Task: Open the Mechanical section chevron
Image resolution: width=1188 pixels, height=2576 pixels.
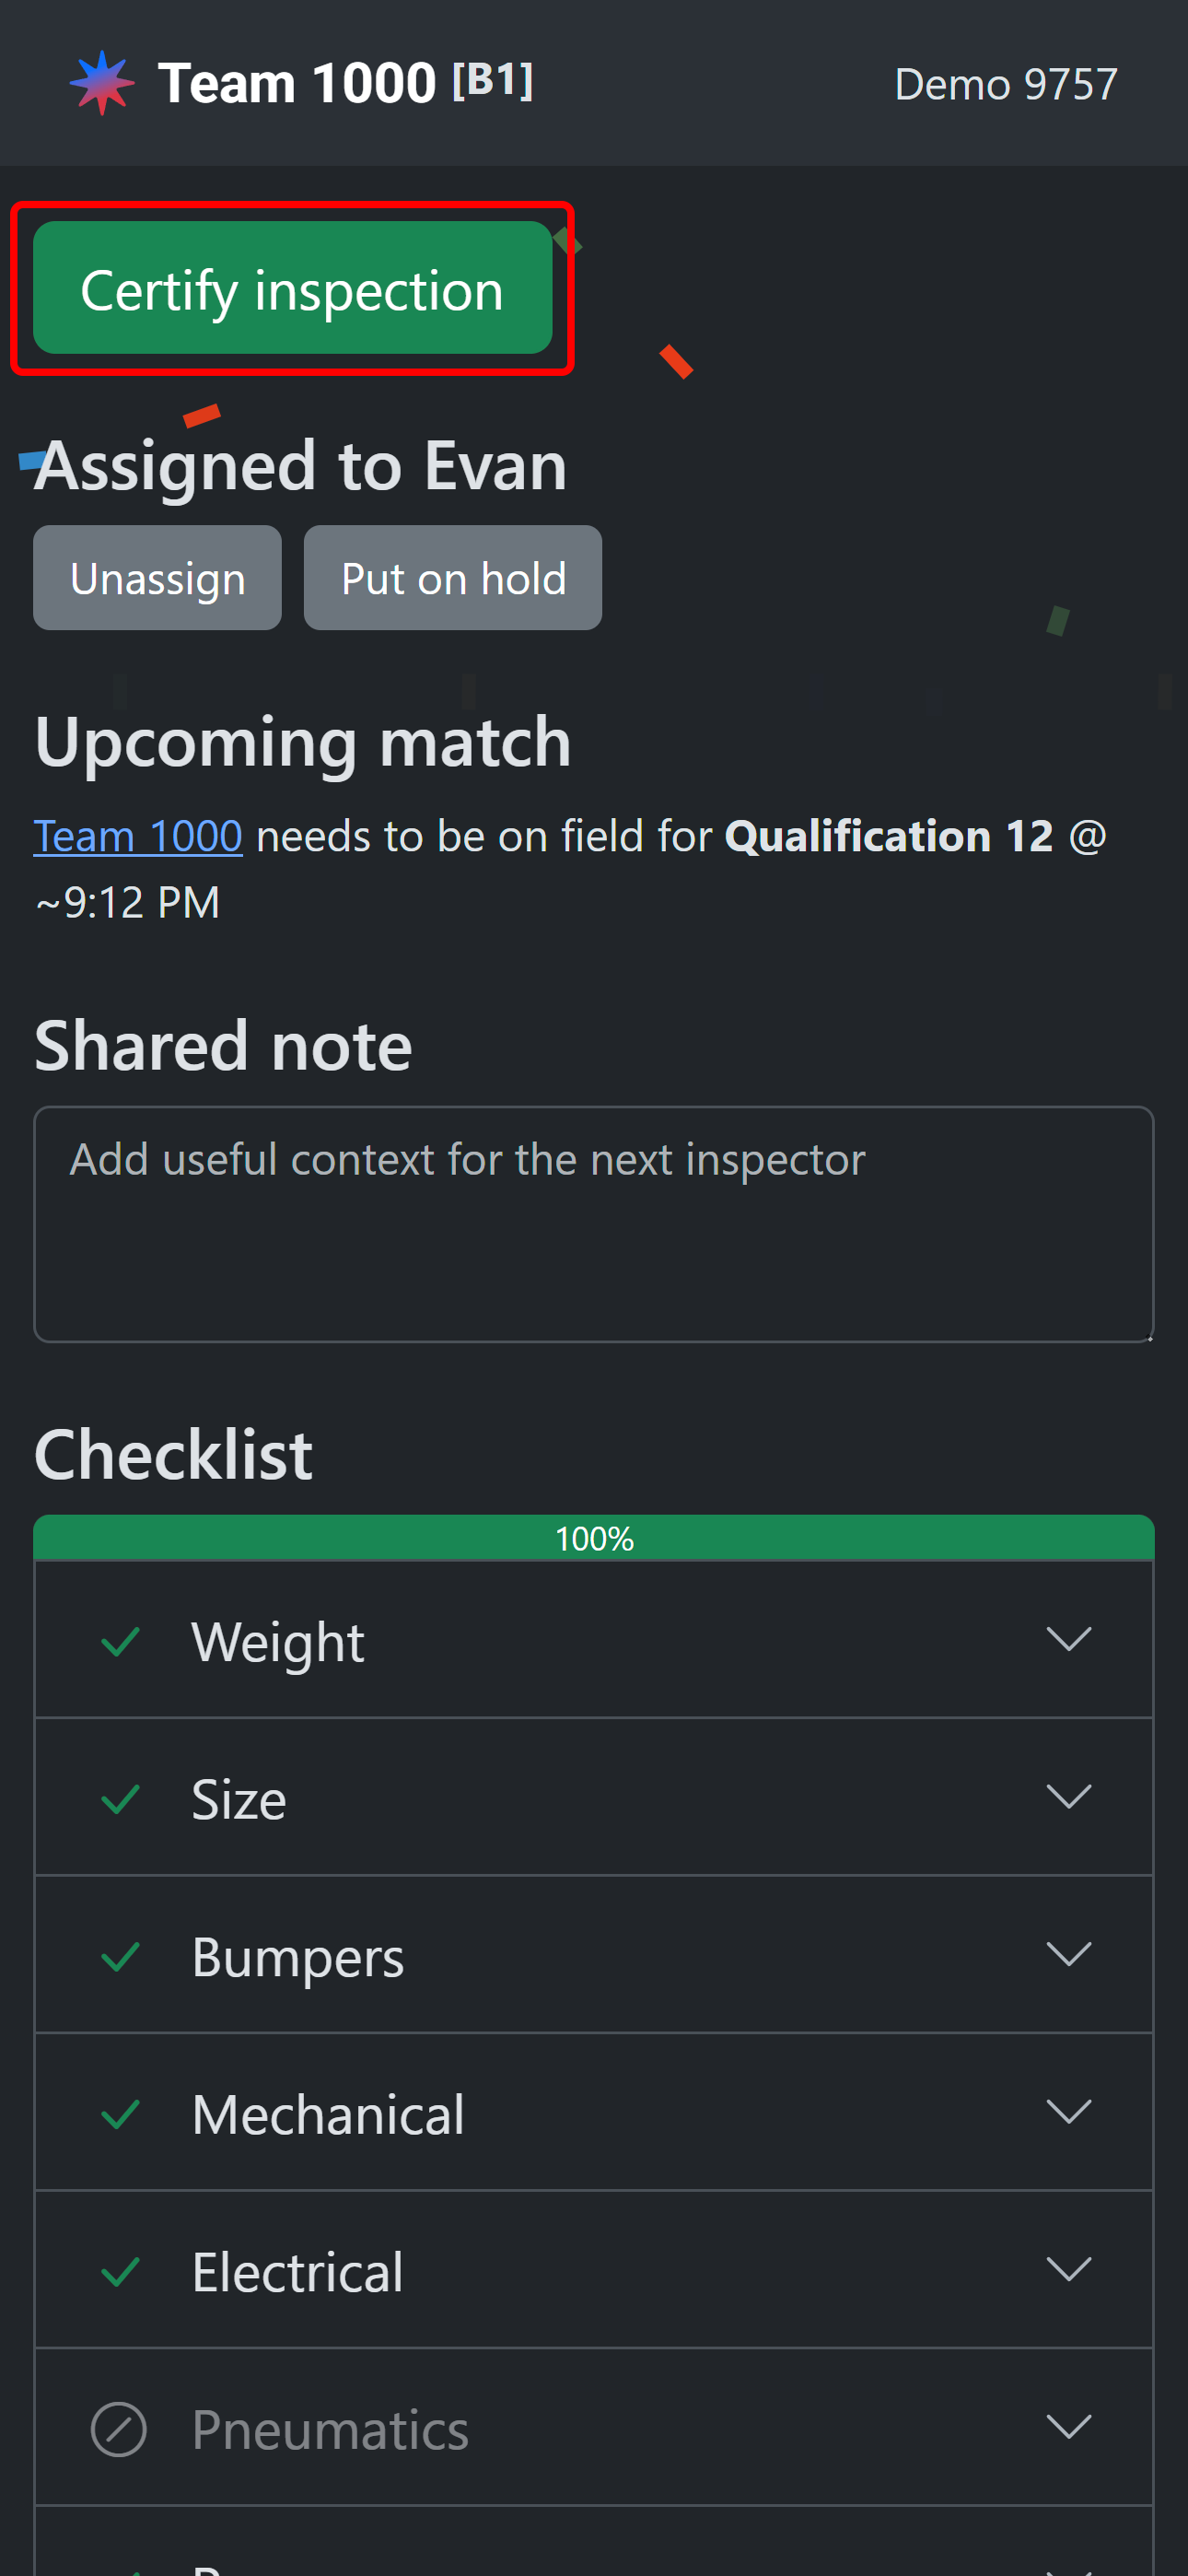Action: (x=1068, y=2112)
